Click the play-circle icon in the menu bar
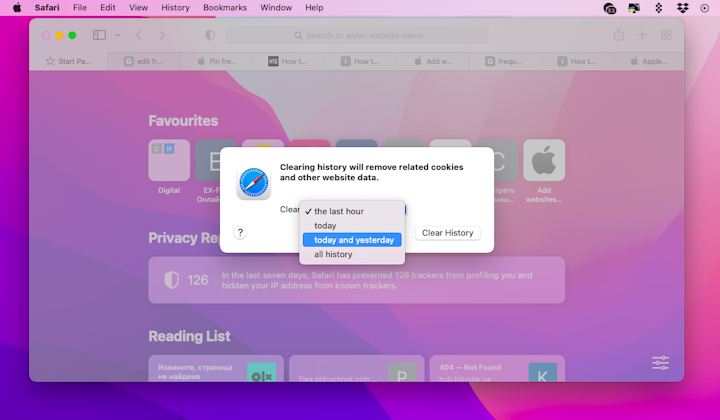The image size is (720, 420). (x=704, y=8)
